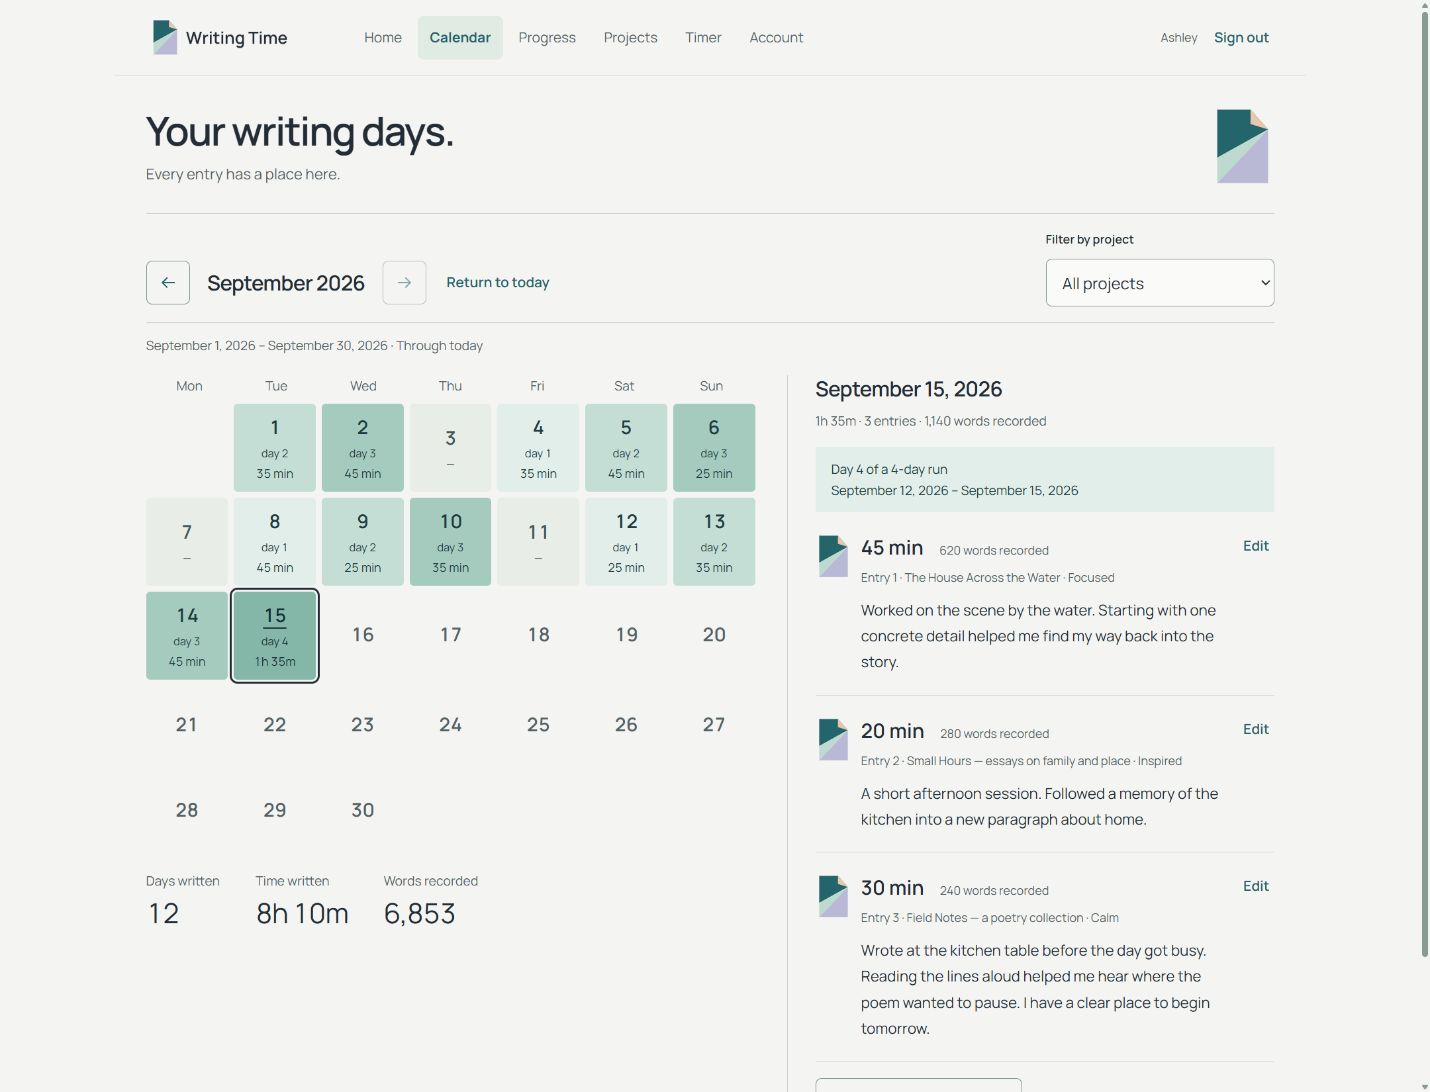The height and width of the screenshot is (1092, 1430).
Task: Select September 2 day cell
Action: pyautogui.click(x=363, y=448)
